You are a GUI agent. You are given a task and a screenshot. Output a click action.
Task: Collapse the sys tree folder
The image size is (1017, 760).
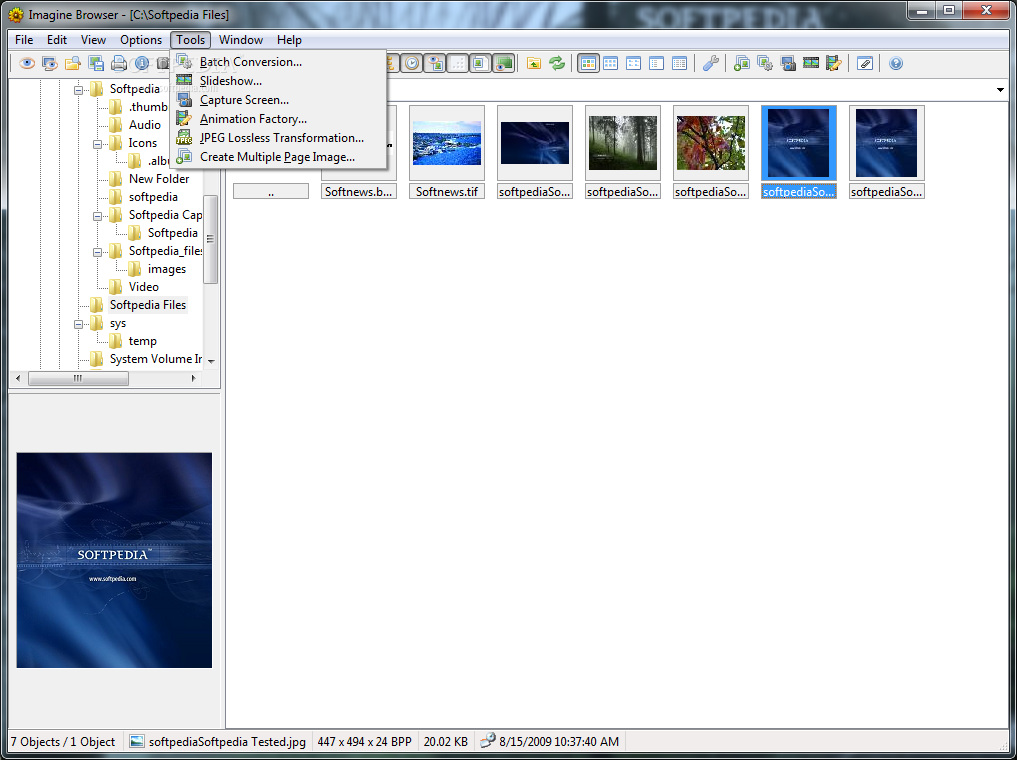[78, 323]
